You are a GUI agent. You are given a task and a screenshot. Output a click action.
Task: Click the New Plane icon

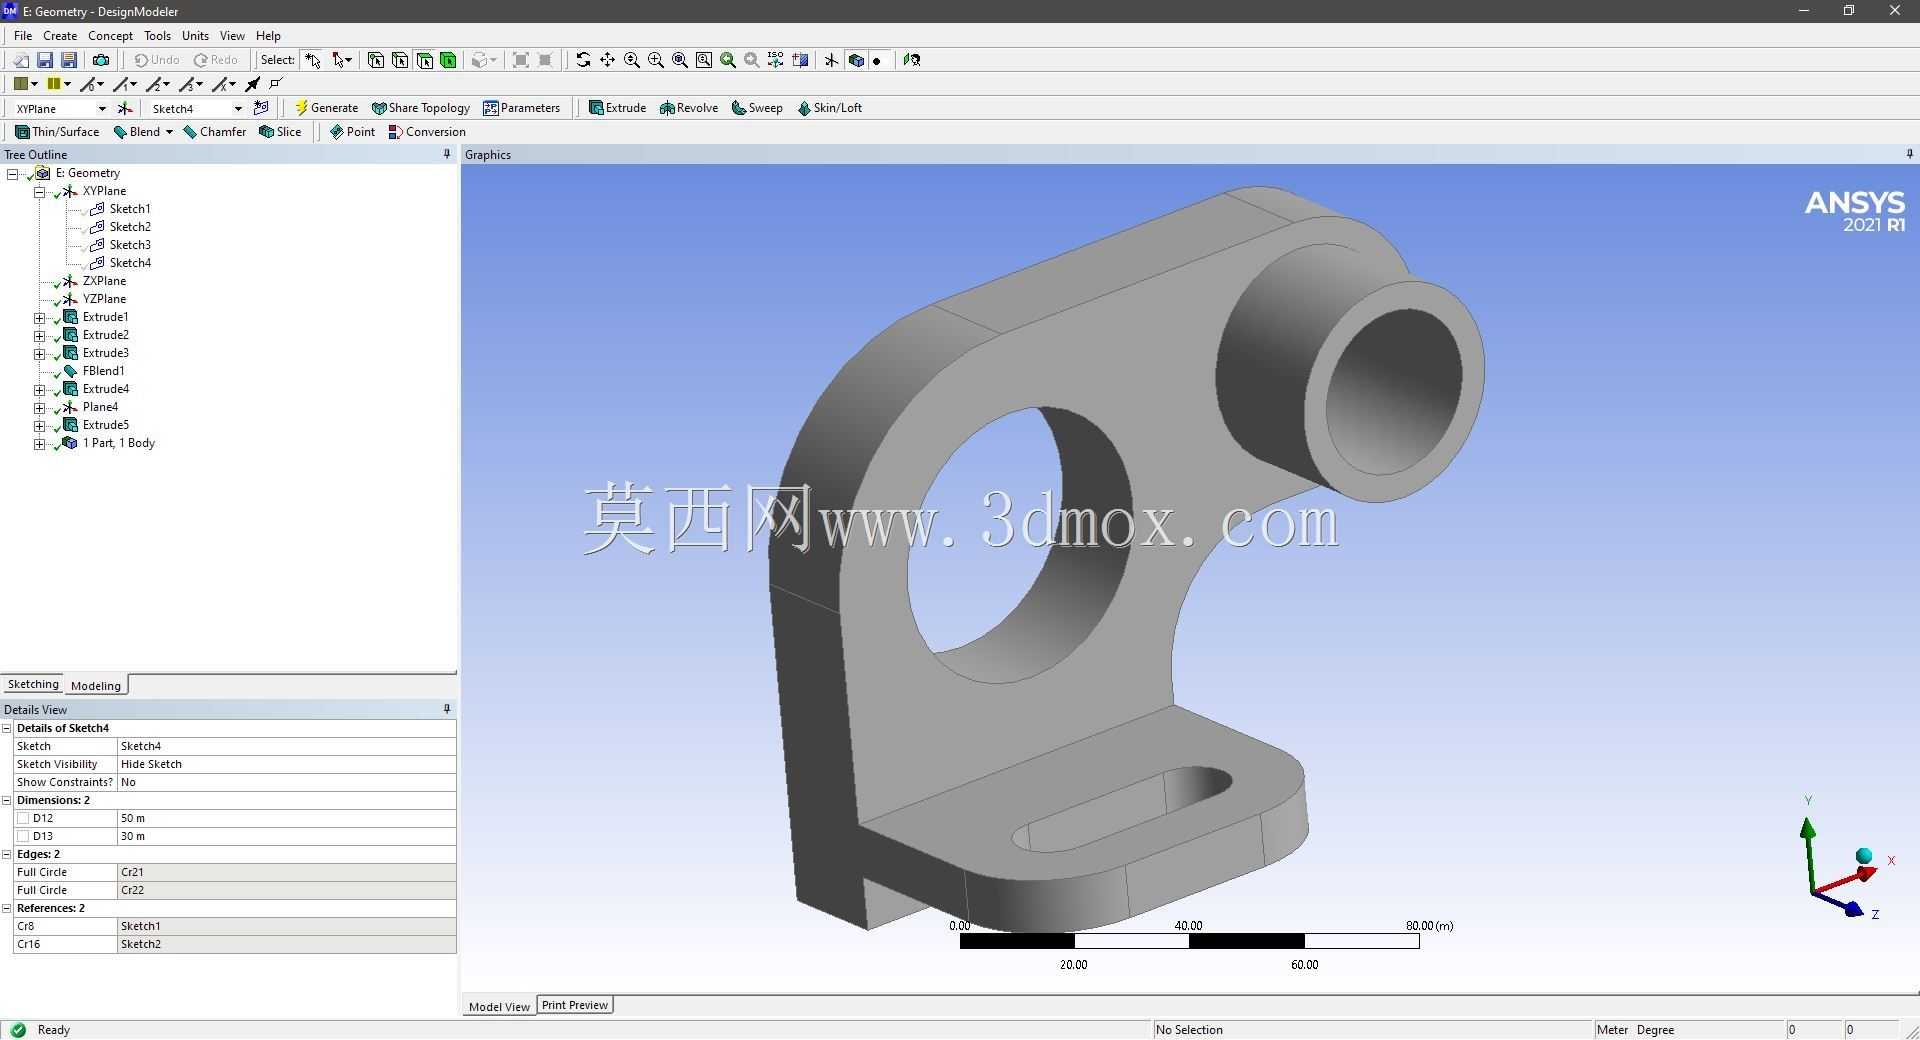125,108
